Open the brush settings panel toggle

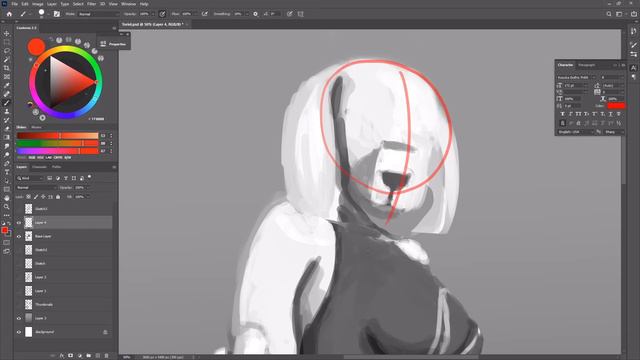pyautogui.click(x=57, y=14)
